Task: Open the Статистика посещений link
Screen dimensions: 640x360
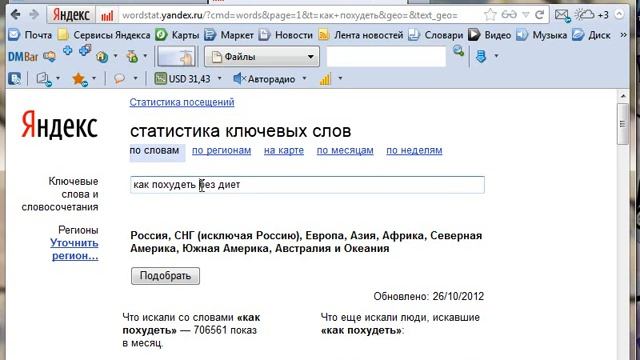Action: [182, 102]
